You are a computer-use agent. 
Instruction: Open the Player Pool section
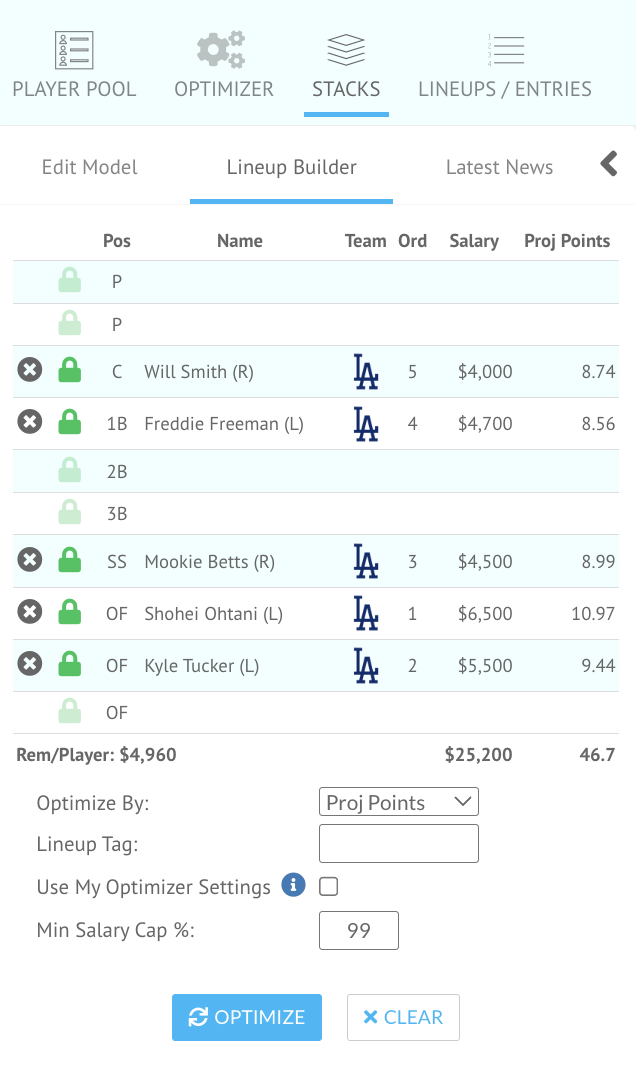pyautogui.click(x=74, y=65)
